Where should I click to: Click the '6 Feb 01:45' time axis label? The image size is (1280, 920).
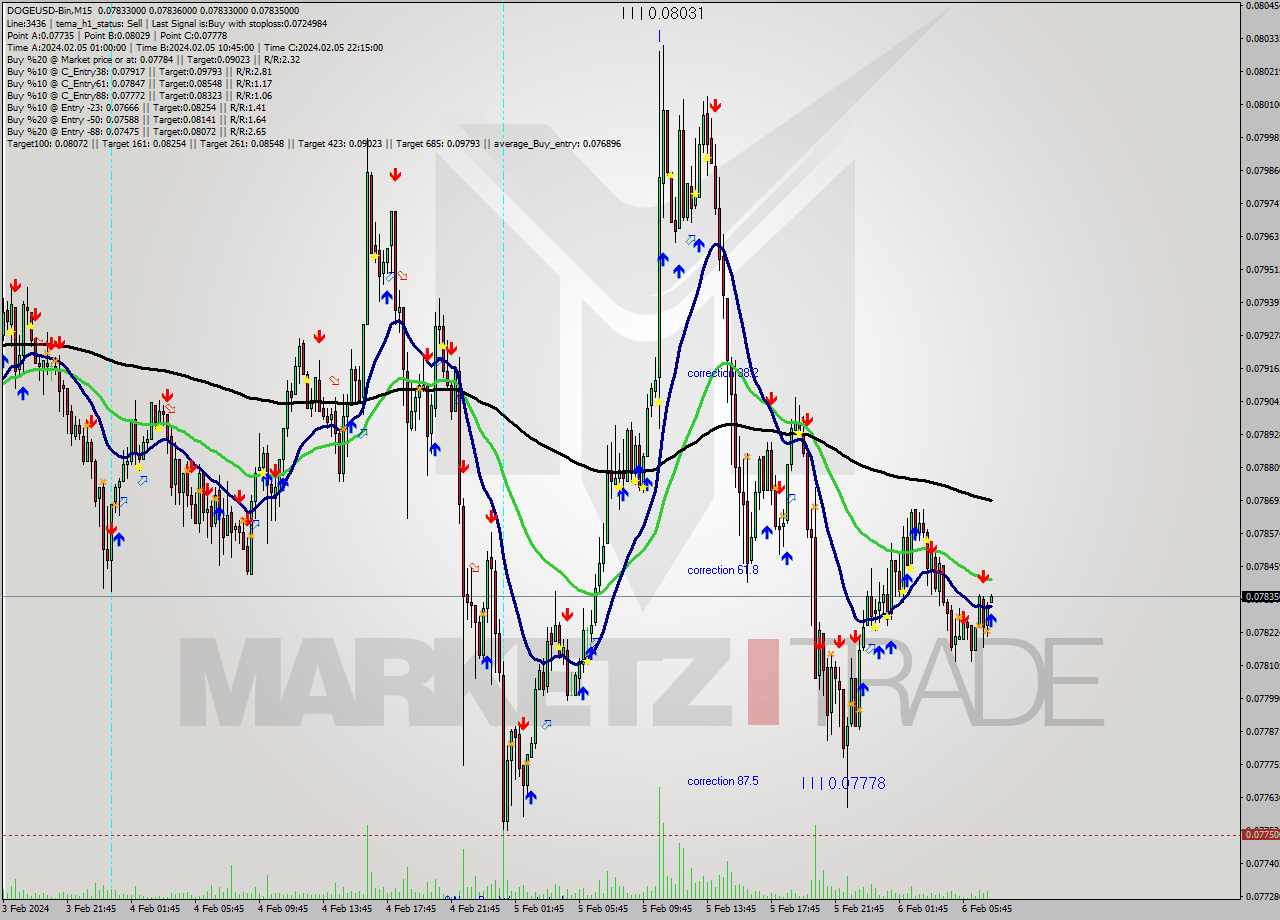tap(923, 909)
